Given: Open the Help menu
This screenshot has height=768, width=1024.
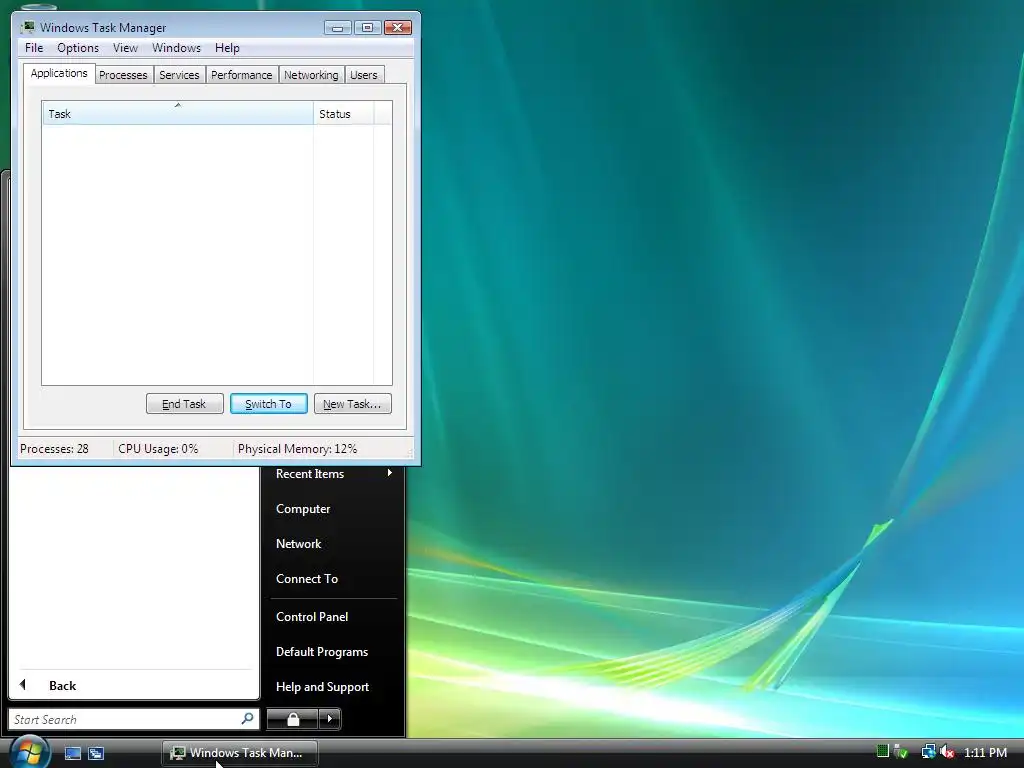Looking at the screenshot, I should pyautogui.click(x=227, y=48).
